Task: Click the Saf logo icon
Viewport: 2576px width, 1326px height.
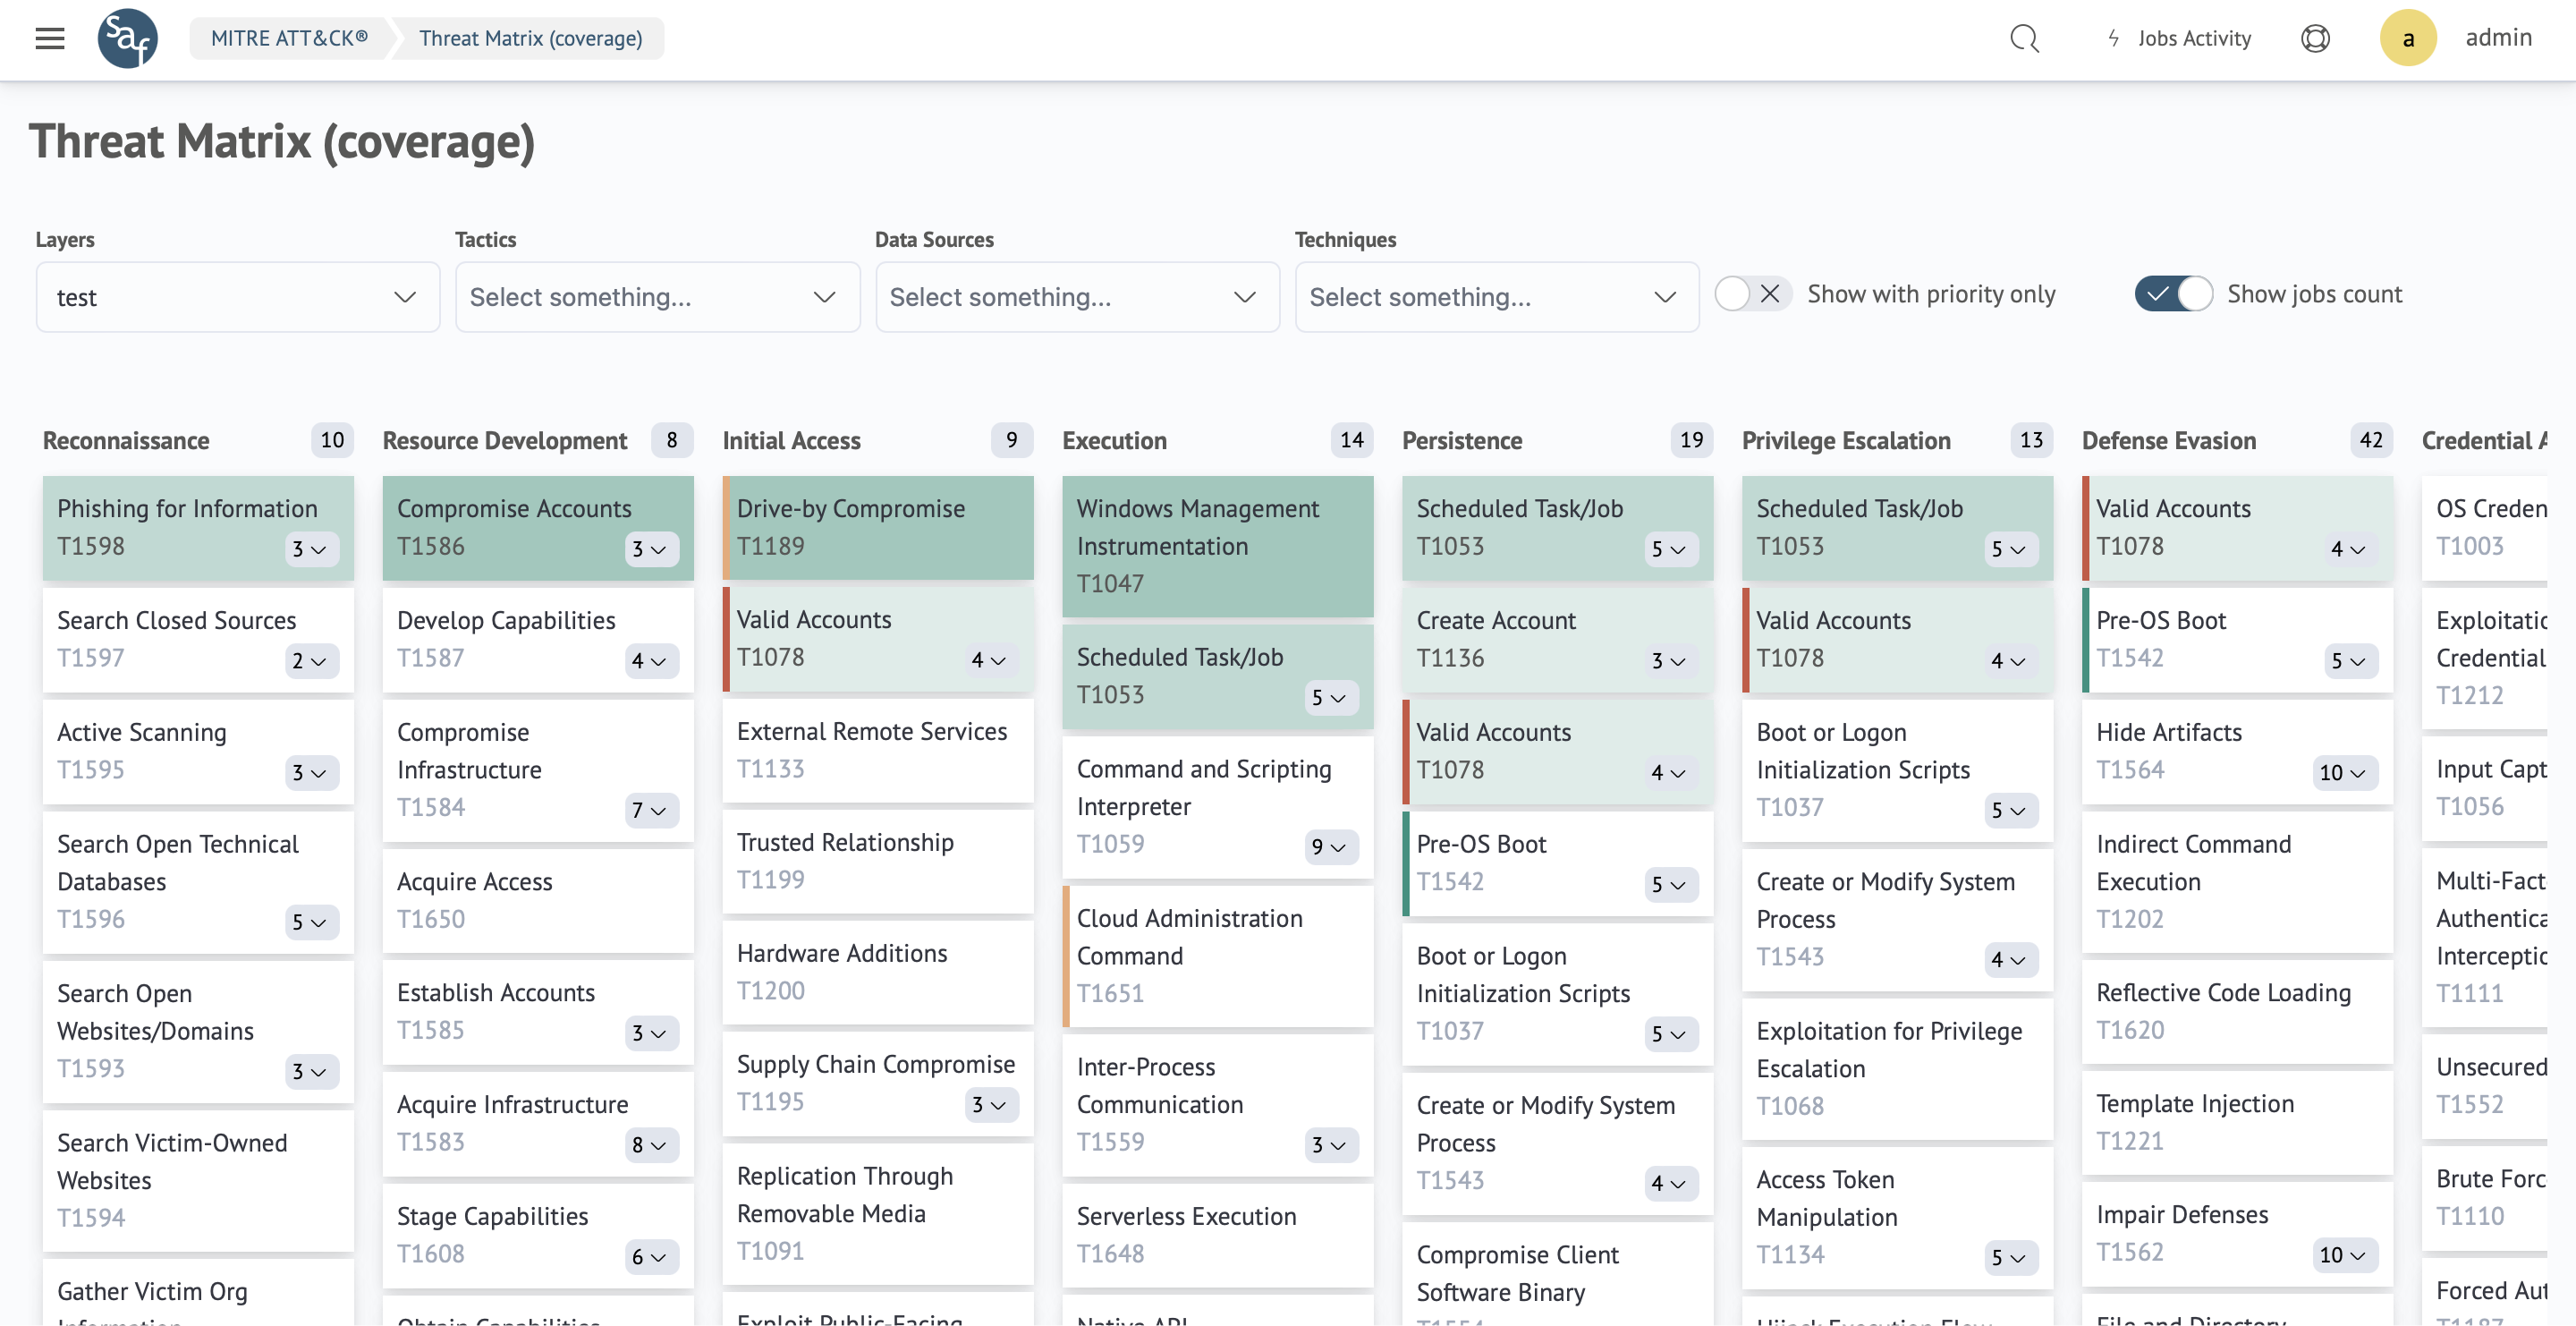Action: 127,38
